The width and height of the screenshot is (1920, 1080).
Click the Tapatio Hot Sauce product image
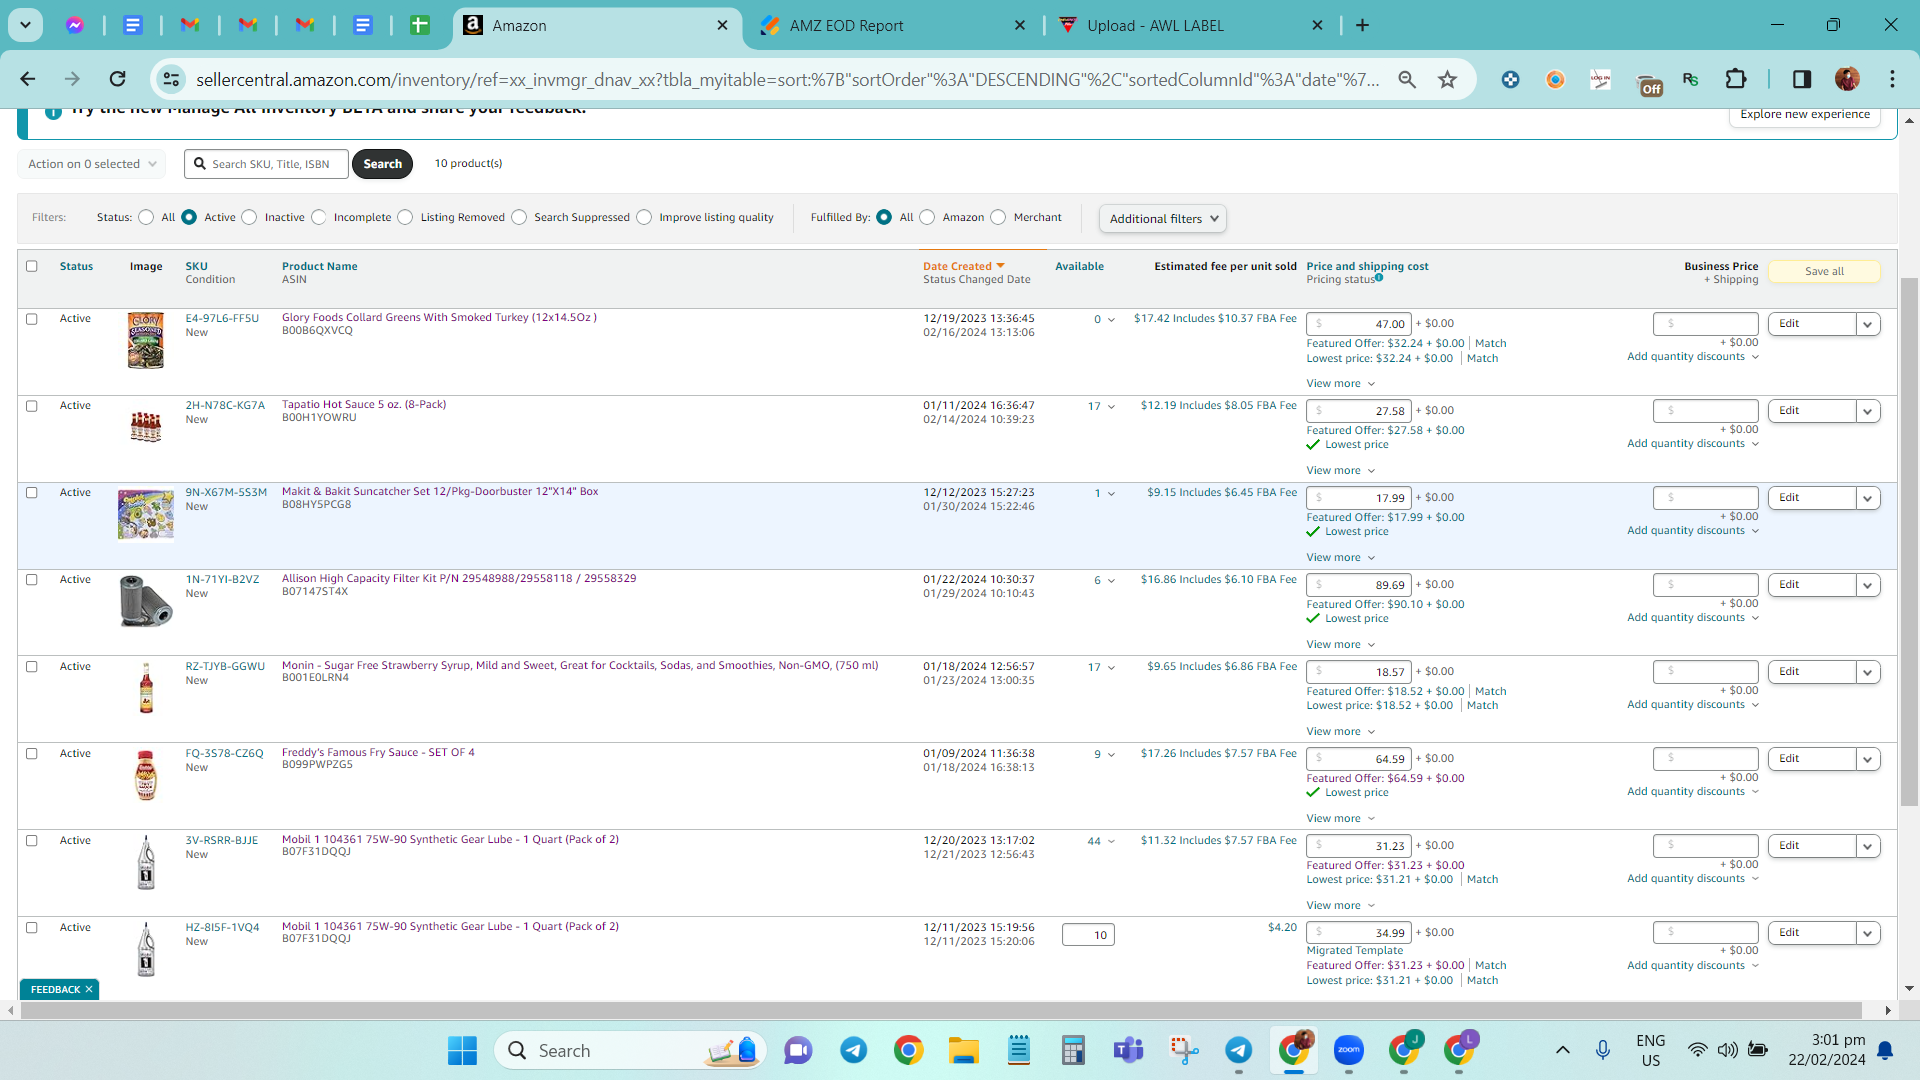[146, 428]
